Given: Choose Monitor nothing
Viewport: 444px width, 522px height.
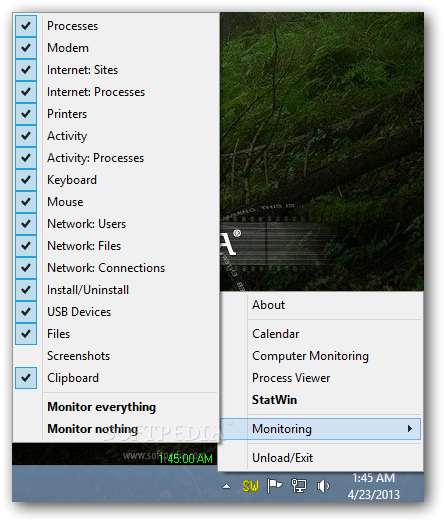Looking at the screenshot, I should (115, 429).
